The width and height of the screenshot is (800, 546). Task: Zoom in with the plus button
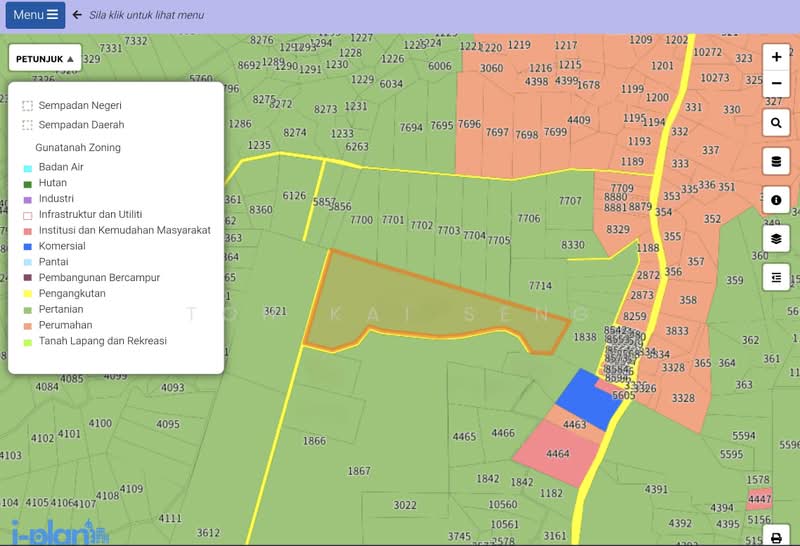(776, 57)
